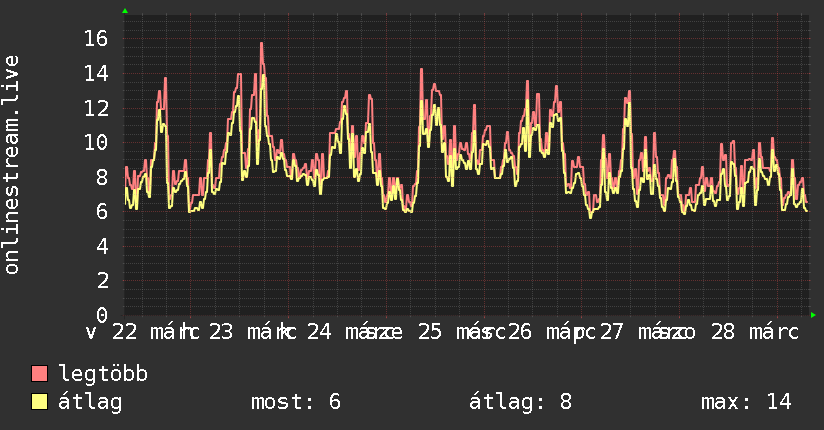Click the y-axis label 2

pyautogui.click(x=102, y=281)
